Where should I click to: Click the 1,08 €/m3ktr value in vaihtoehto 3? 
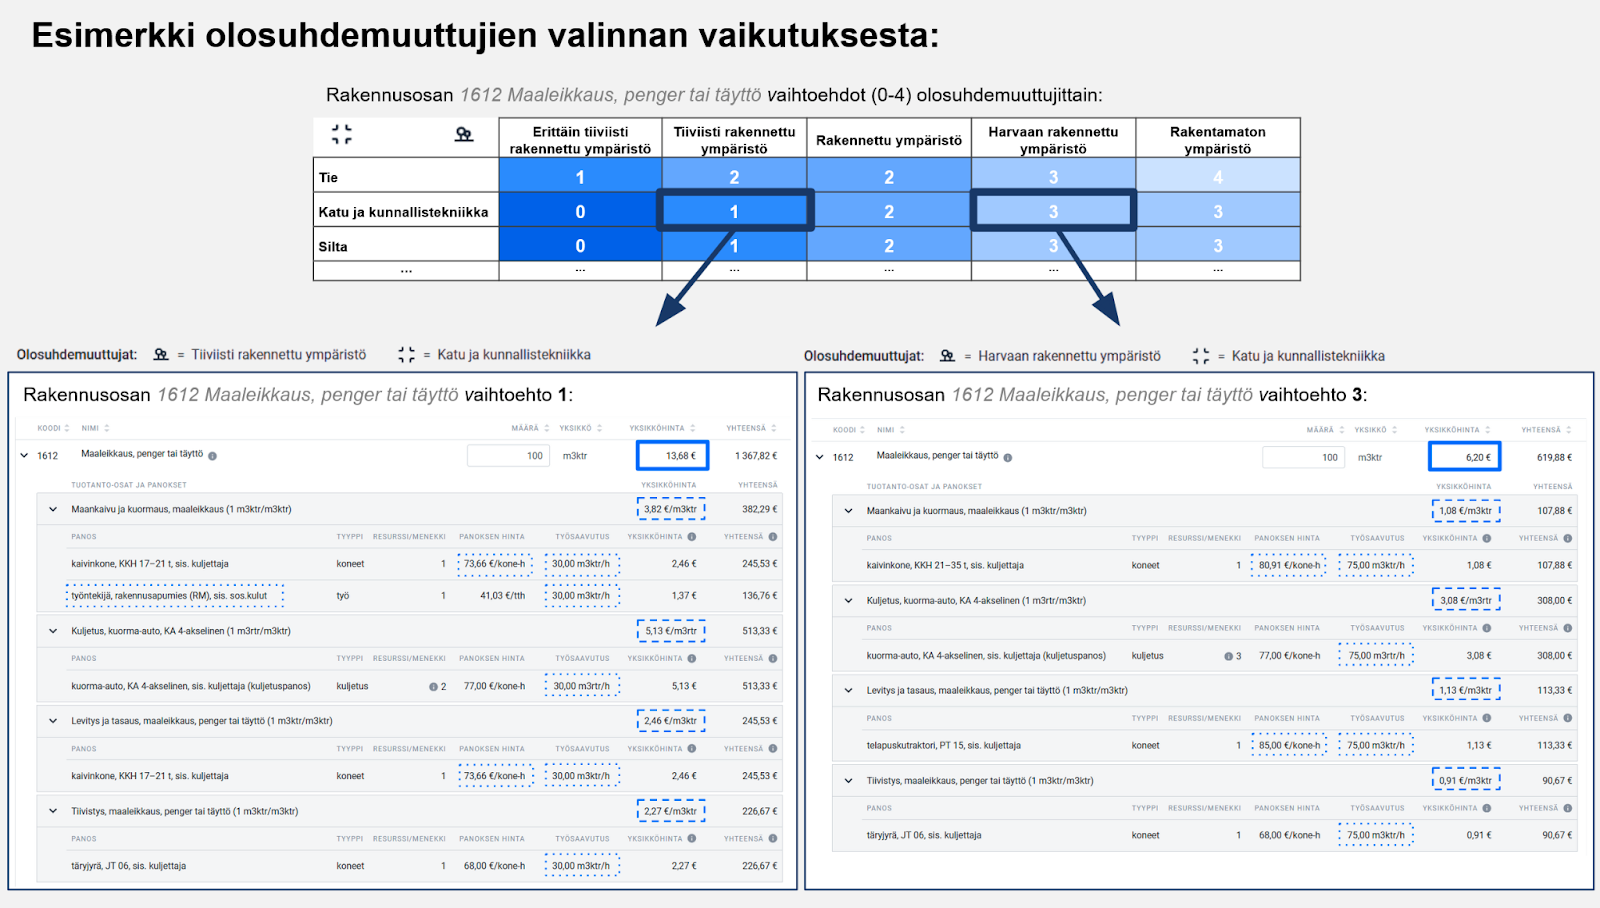point(1466,511)
